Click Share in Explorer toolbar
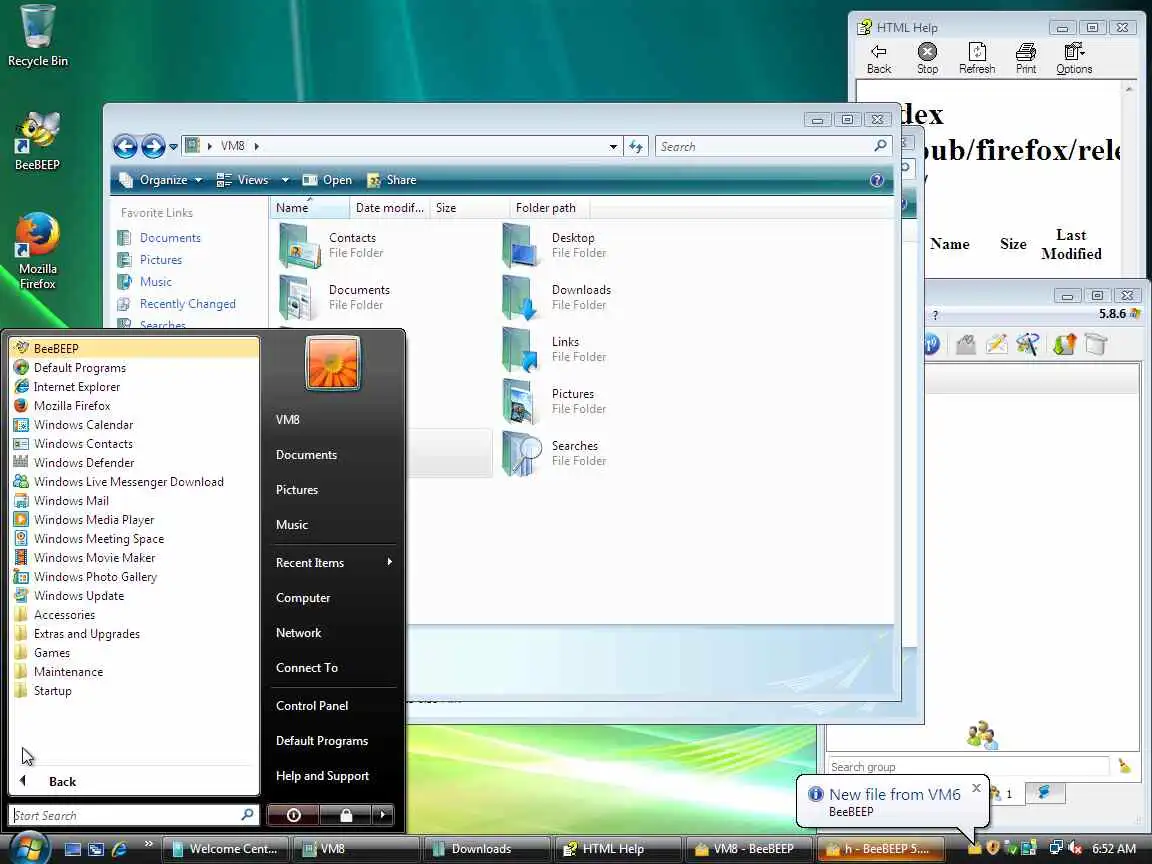This screenshot has width=1152, height=864. pos(392,180)
